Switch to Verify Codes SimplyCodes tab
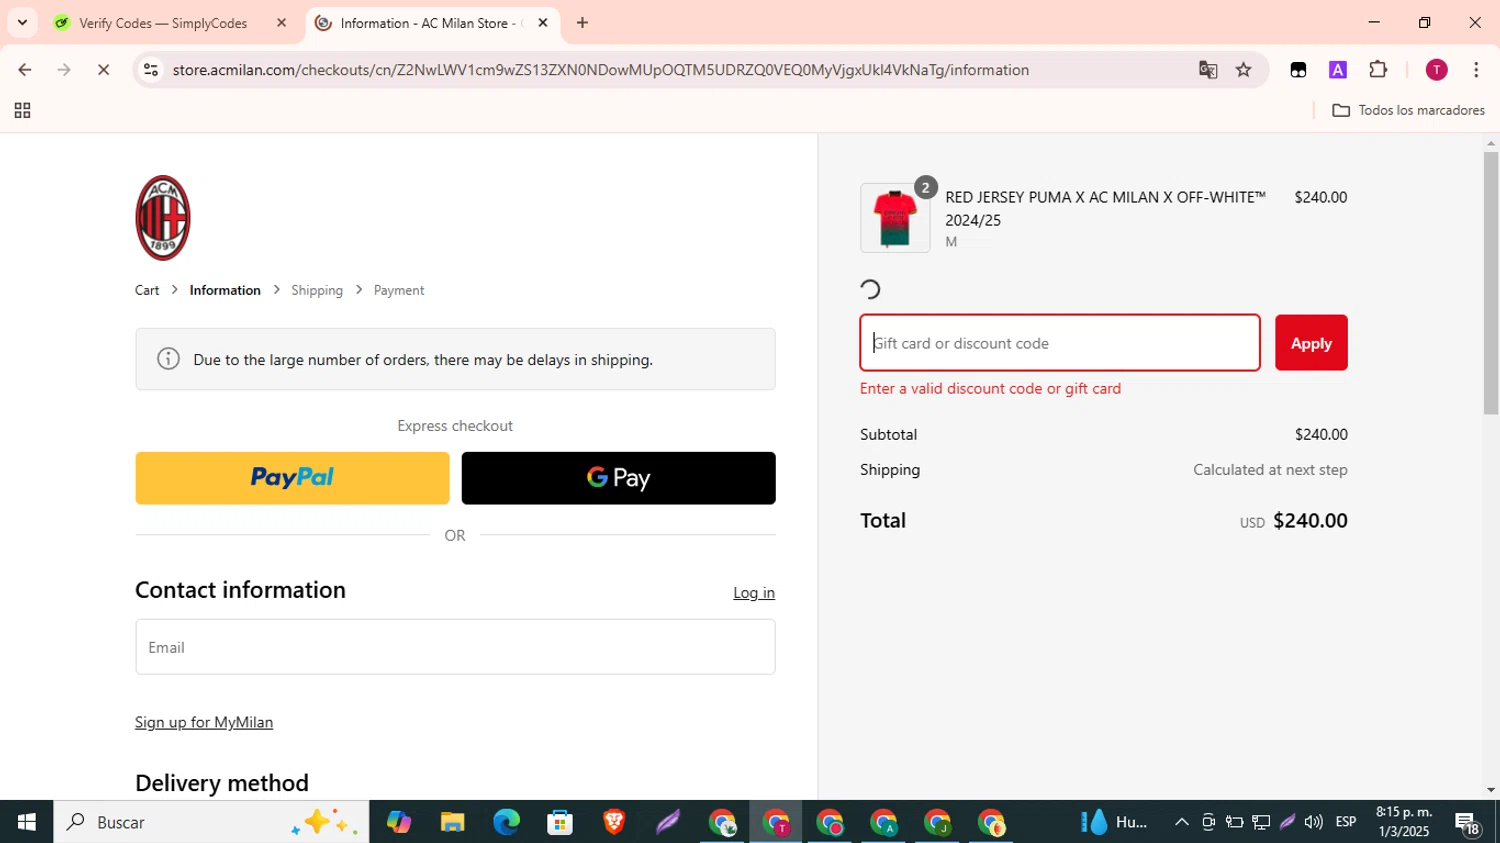The width and height of the screenshot is (1500, 843). coord(163,23)
